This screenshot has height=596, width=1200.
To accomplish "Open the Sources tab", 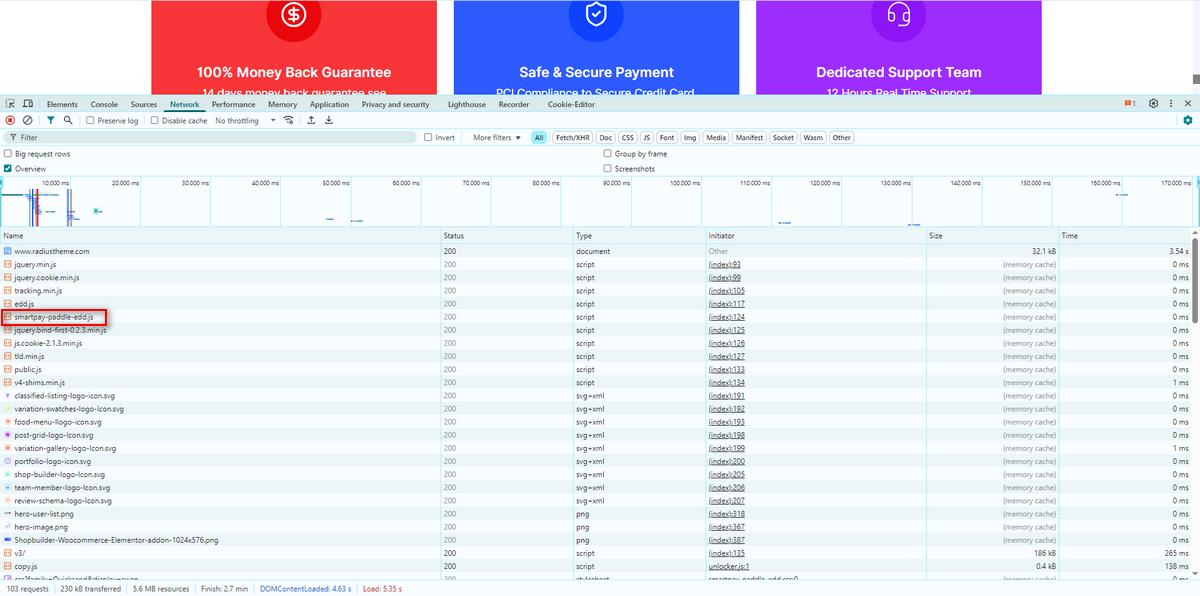I will (144, 104).
